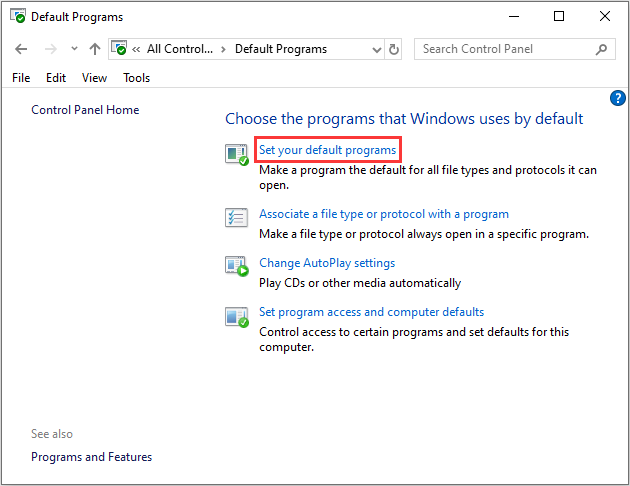This screenshot has width=630, height=486.
Task: Click the title bar Default Programs icon
Action: point(18,16)
